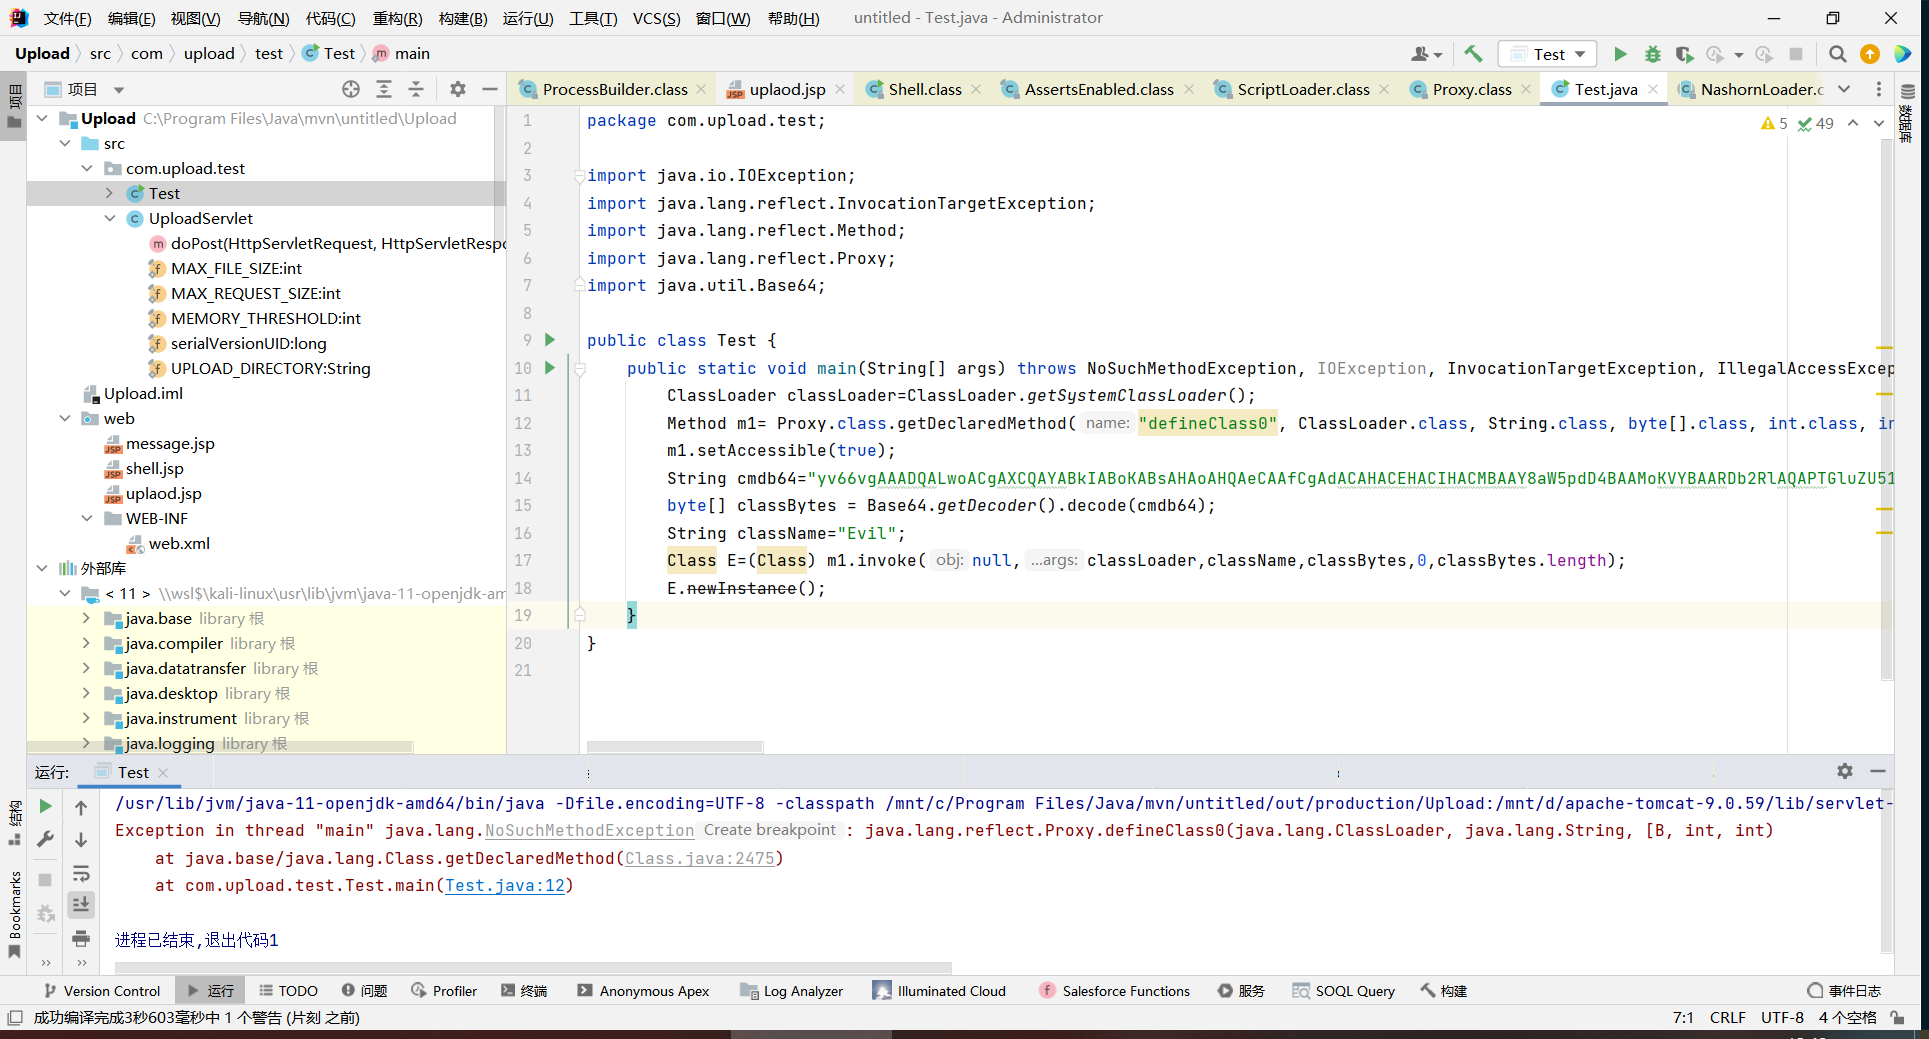1929x1039 pixels.
Task: Open Illuminated Cloud tool window
Action: click(x=940, y=991)
